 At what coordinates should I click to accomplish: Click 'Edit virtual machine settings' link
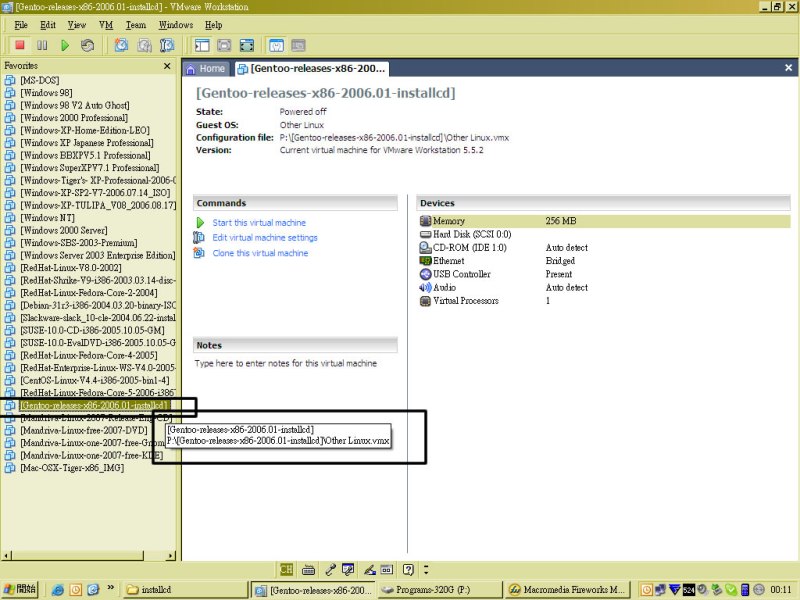tap(264, 238)
